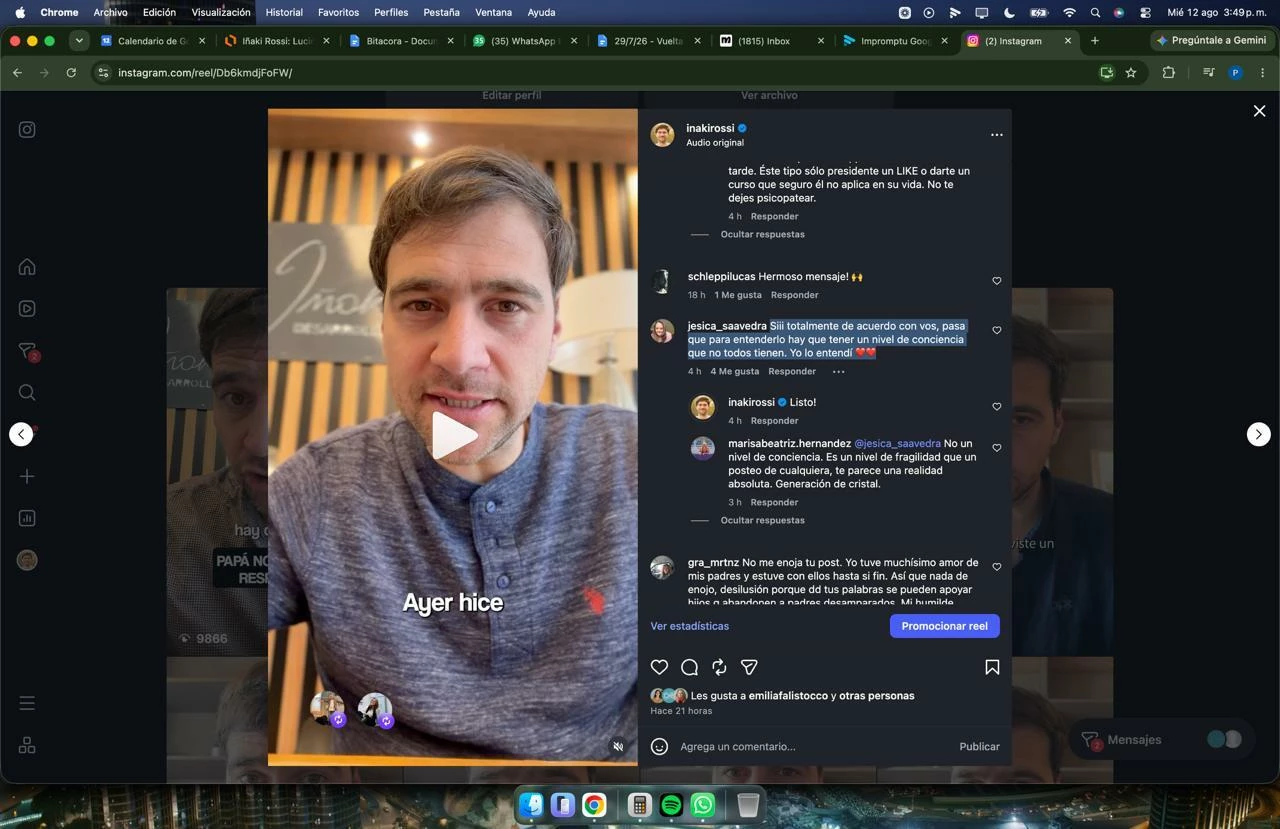This screenshot has height=829, width=1280.
Task: Switch to the Calendario de Google tab
Action: coord(155,41)
